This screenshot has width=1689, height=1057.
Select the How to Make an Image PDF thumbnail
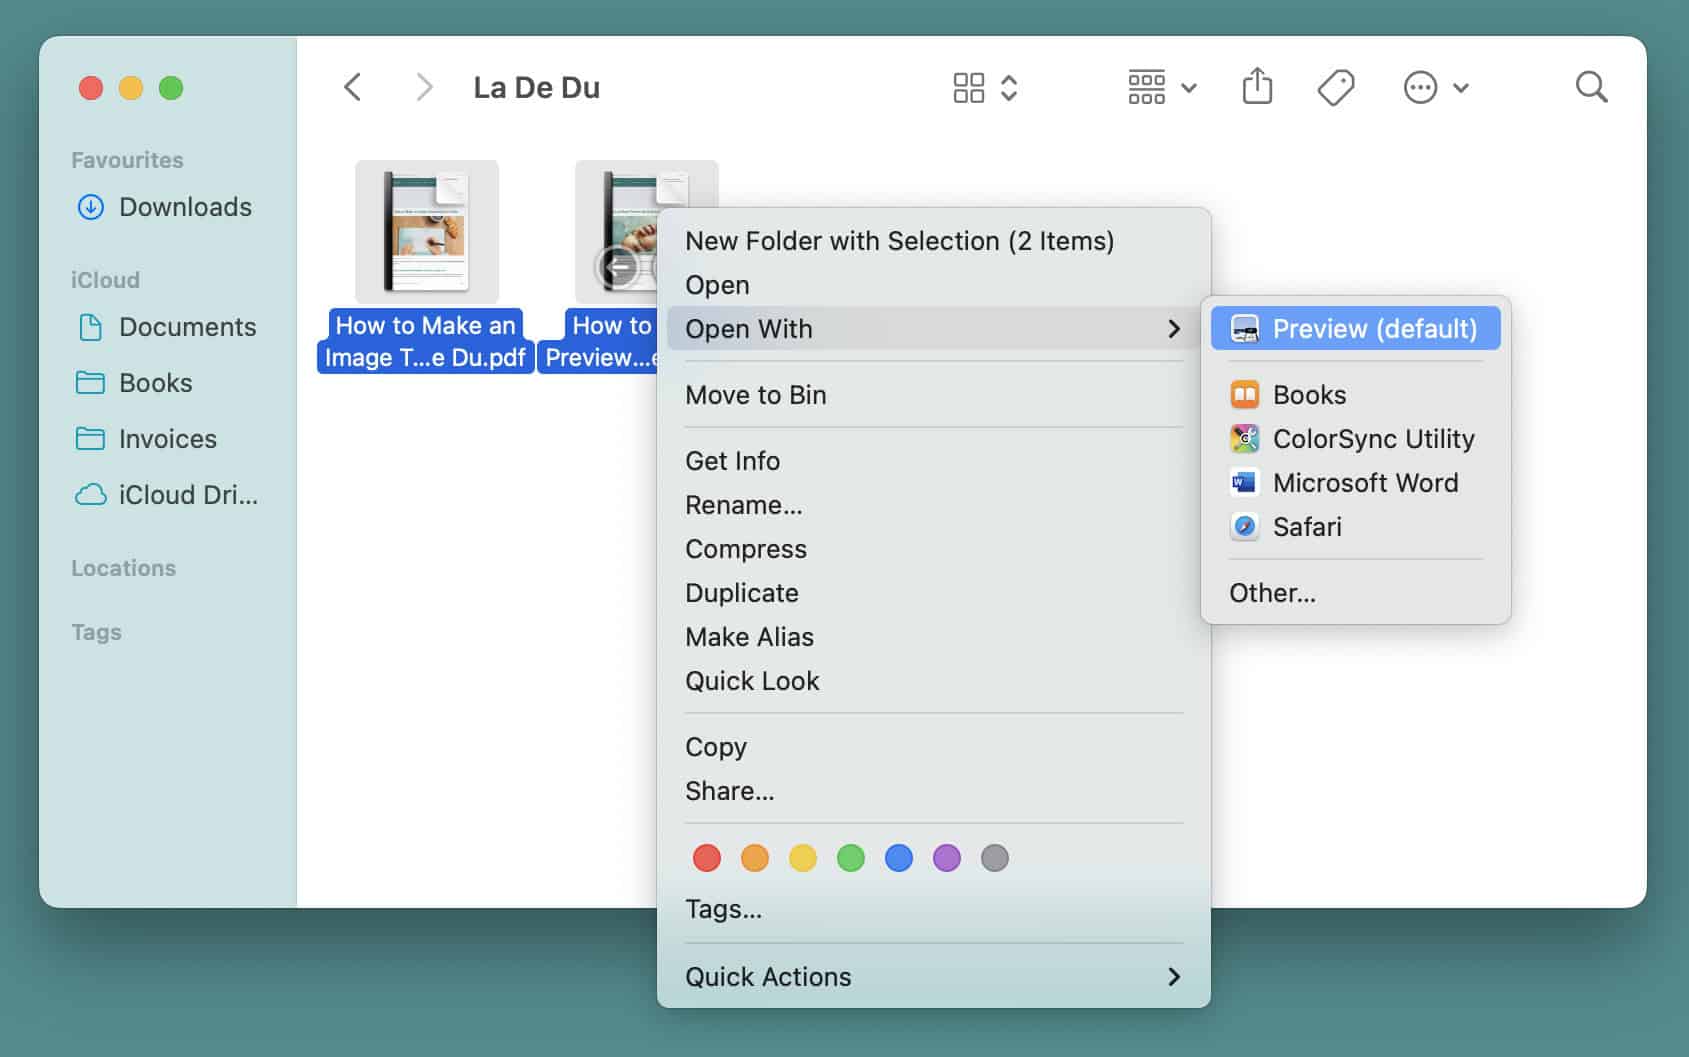coord(426,231)
